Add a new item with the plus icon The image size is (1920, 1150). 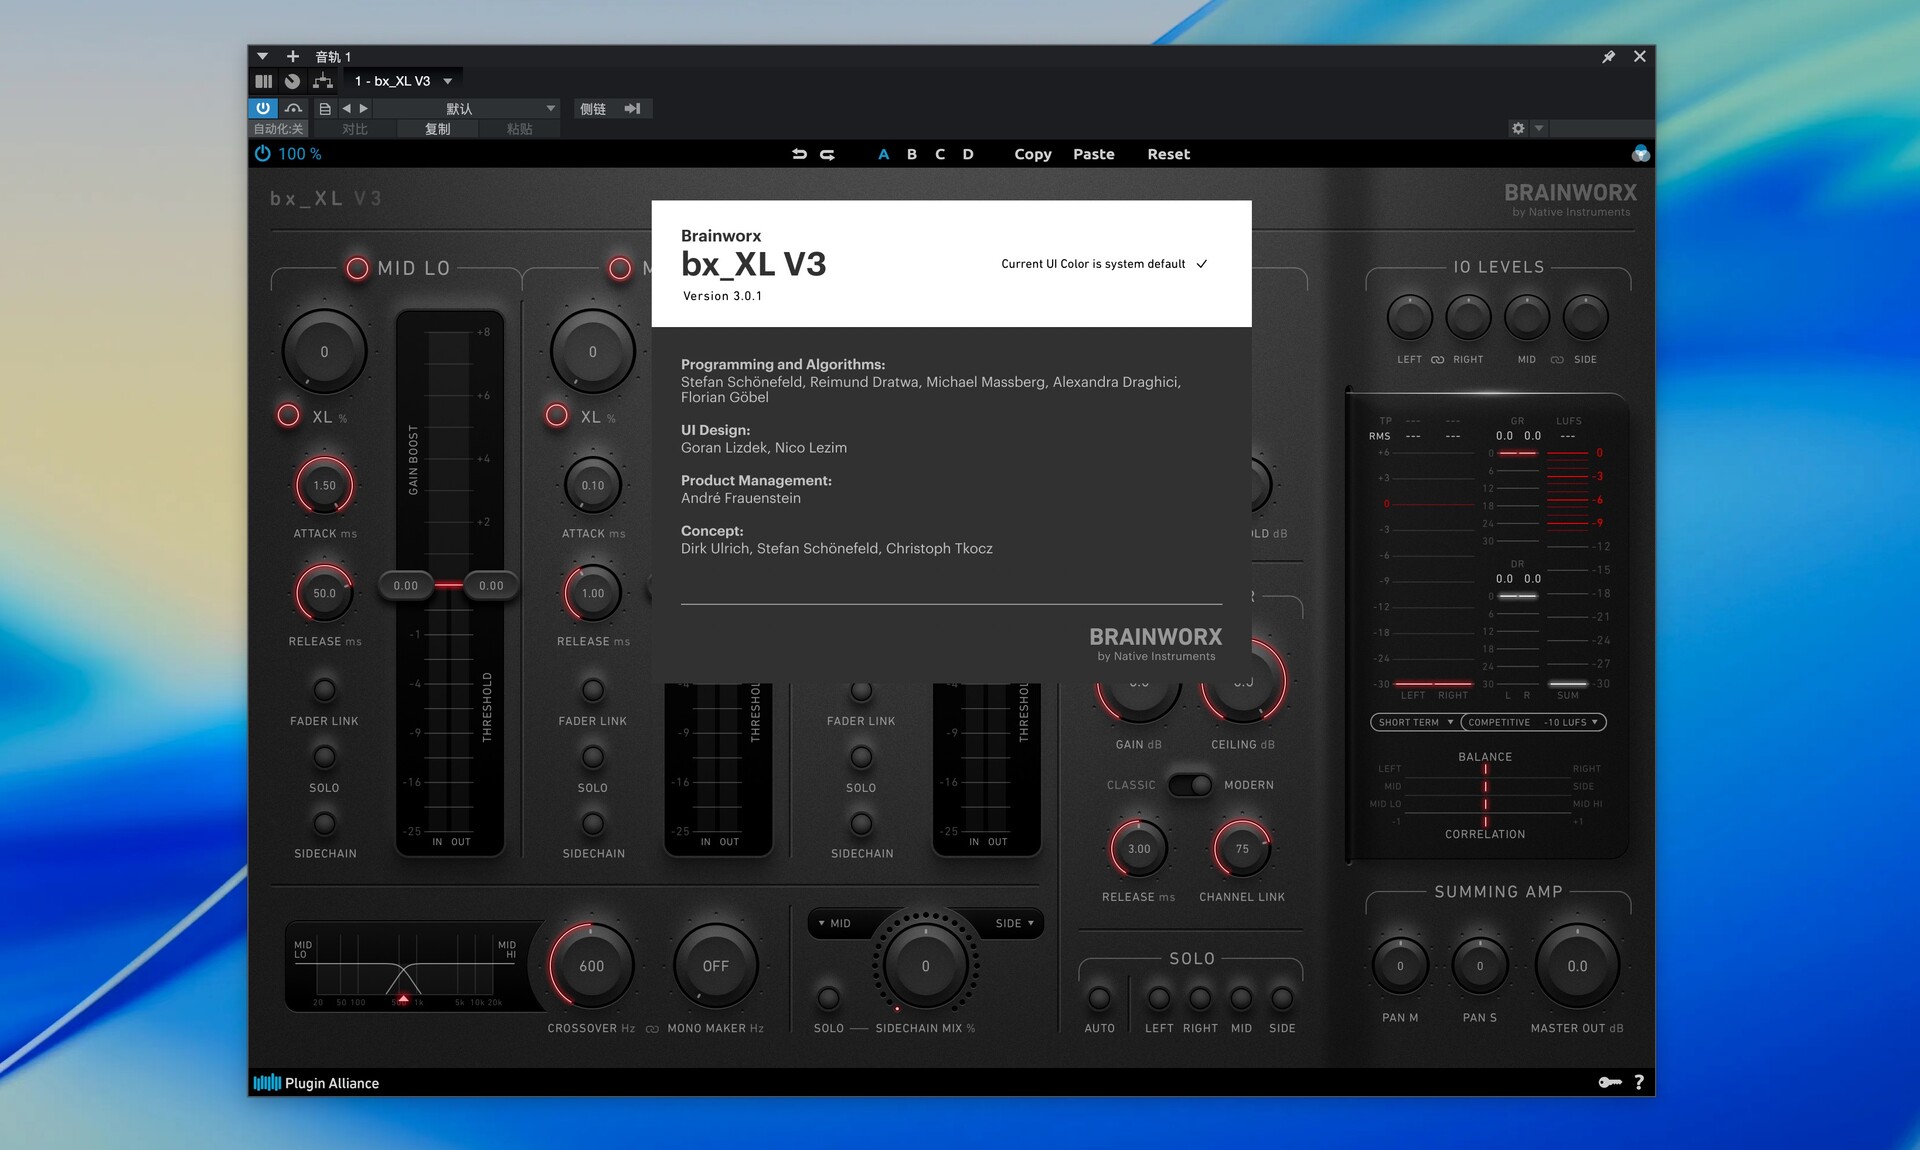[x=293, y=57]
